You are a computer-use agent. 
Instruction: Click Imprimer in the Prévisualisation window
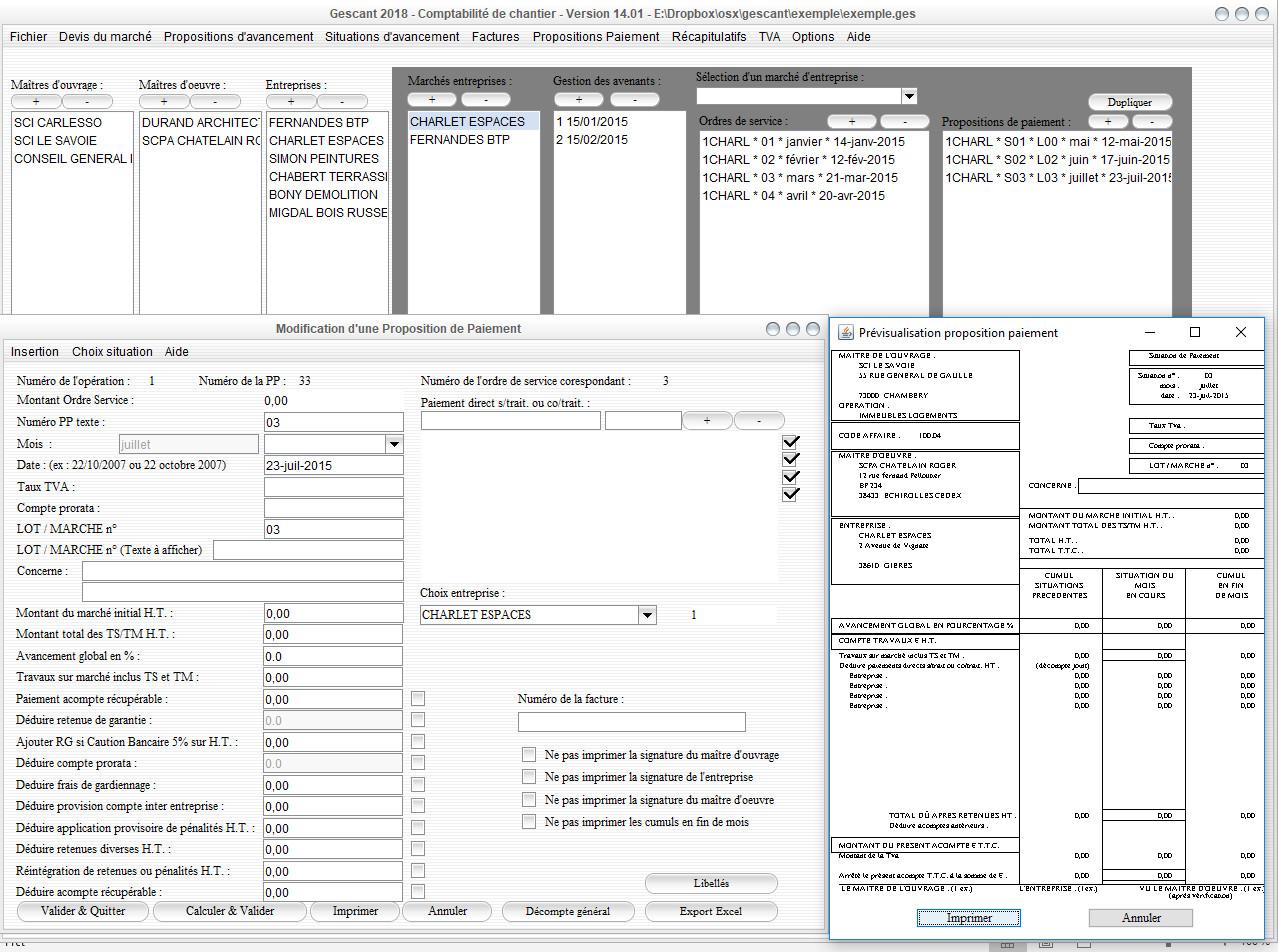[x=969, y=917]
